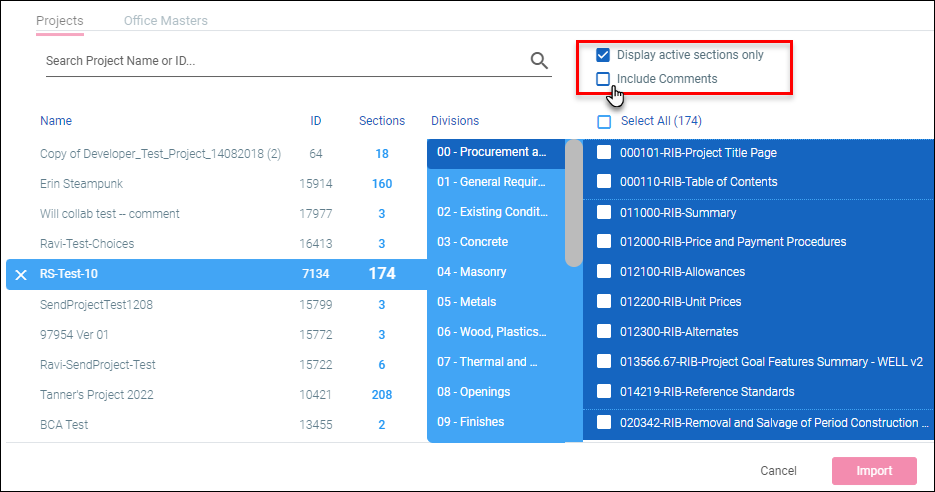Sort by the Name column header
The height and width of the screenshot is (492, 935).
56,120
